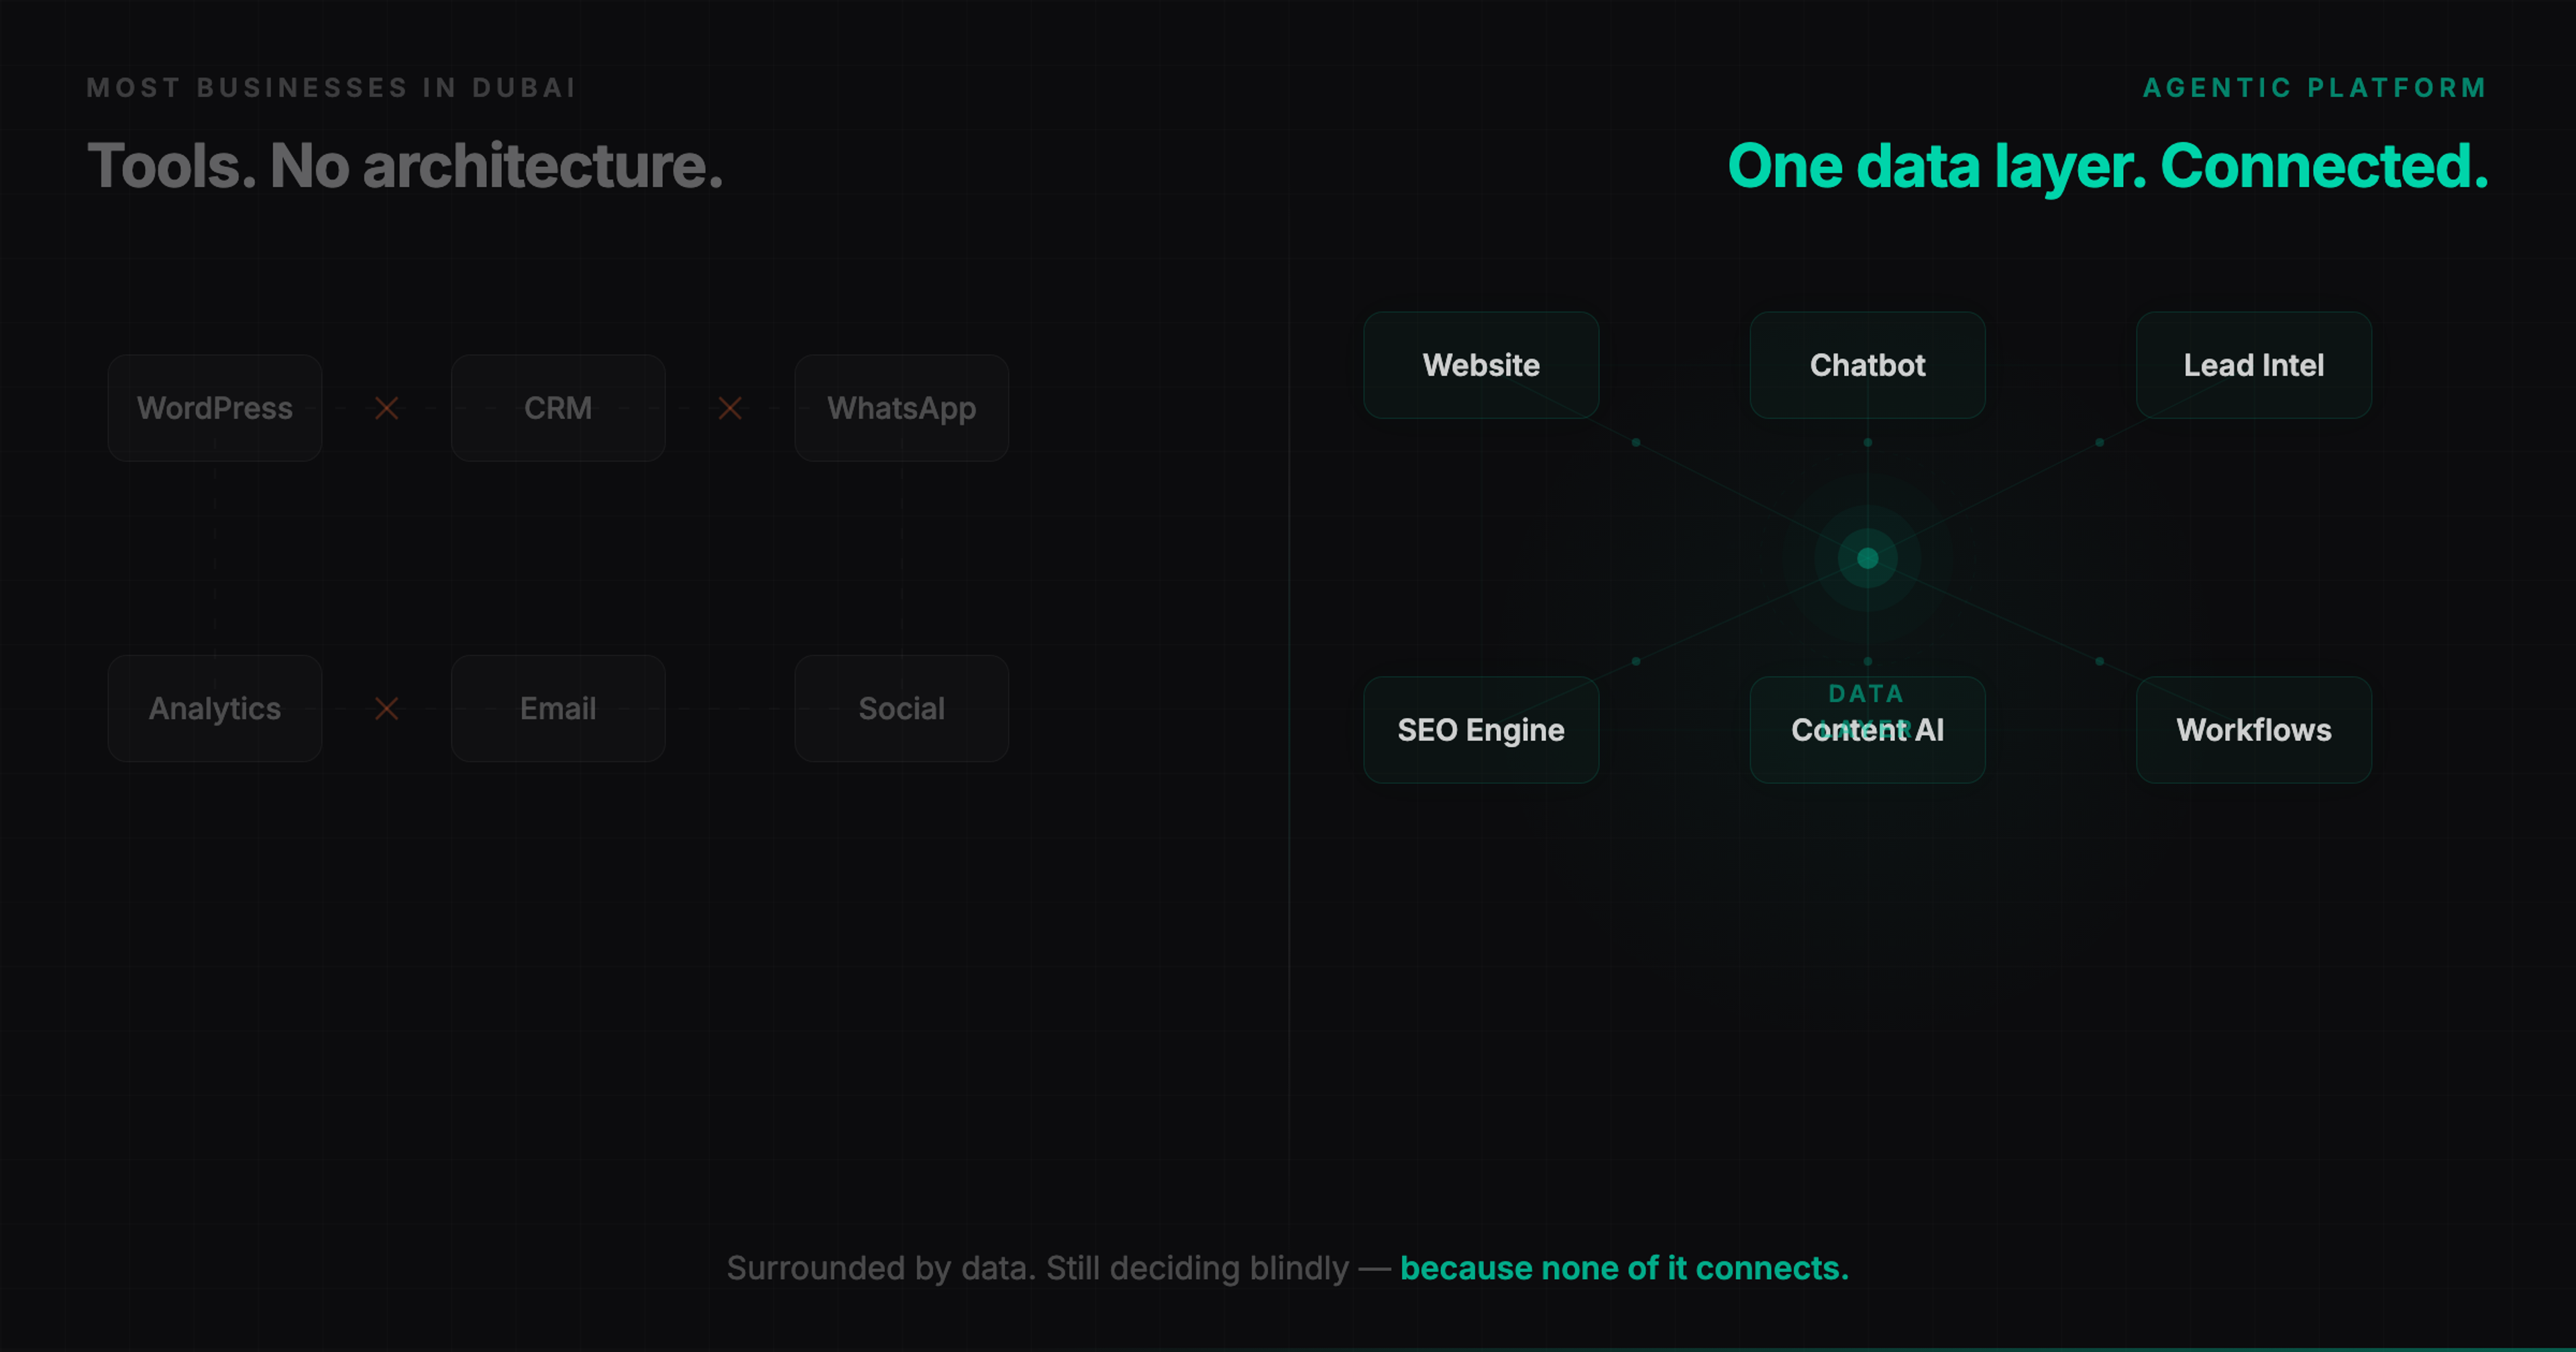This screenshot has width=2576, height=1352.
Task: Click the 'Tools. No architecture.' heading
Action: (405, 166)
